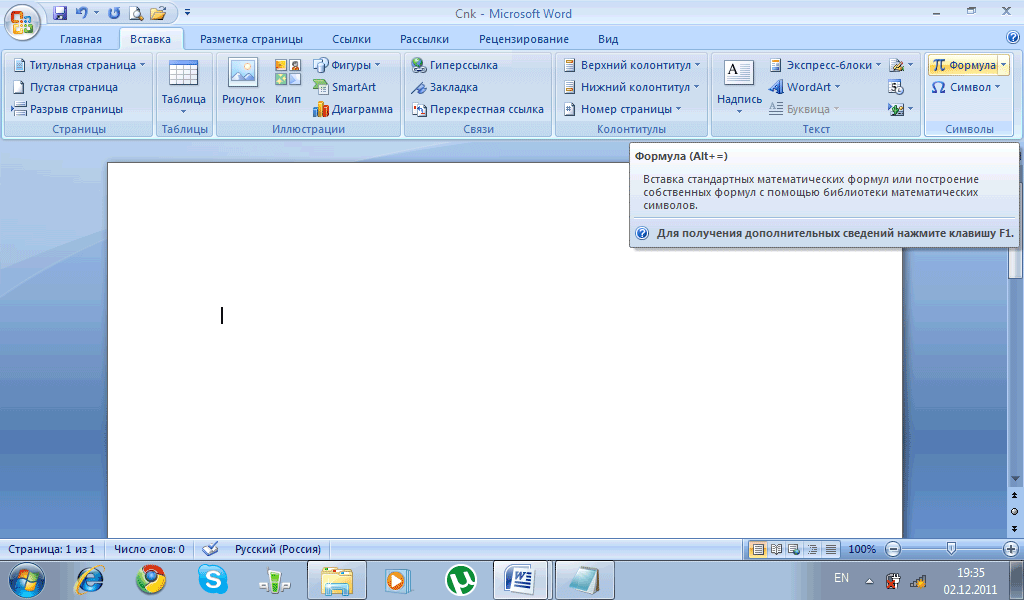Open the Разметка страницы tab
The image size is (1024, 600).
coord(251,39)
